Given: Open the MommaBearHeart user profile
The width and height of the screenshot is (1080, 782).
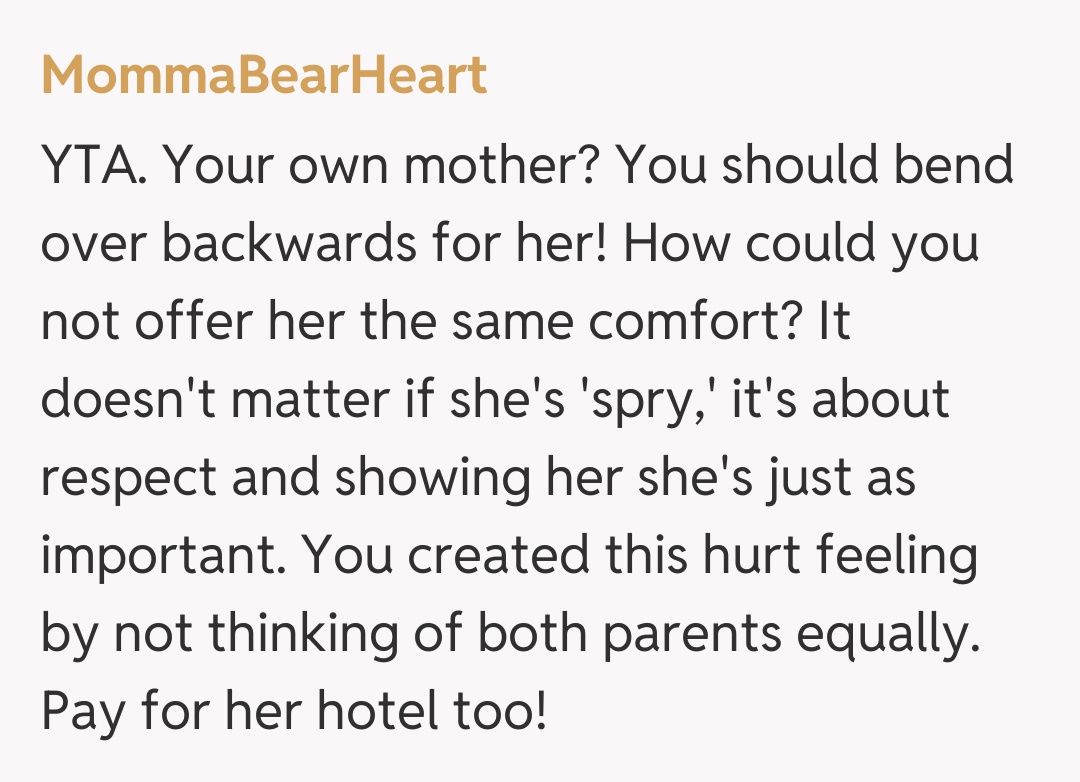Looking at the screenshot, I should click(x=264, y=76).
